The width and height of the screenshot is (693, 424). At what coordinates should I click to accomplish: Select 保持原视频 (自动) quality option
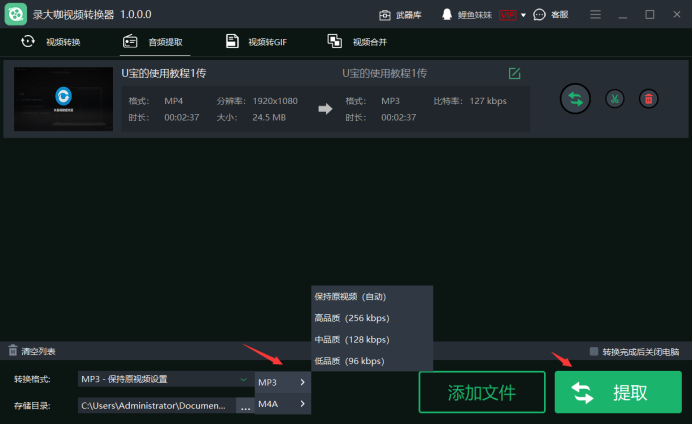[x=372, y=297]
